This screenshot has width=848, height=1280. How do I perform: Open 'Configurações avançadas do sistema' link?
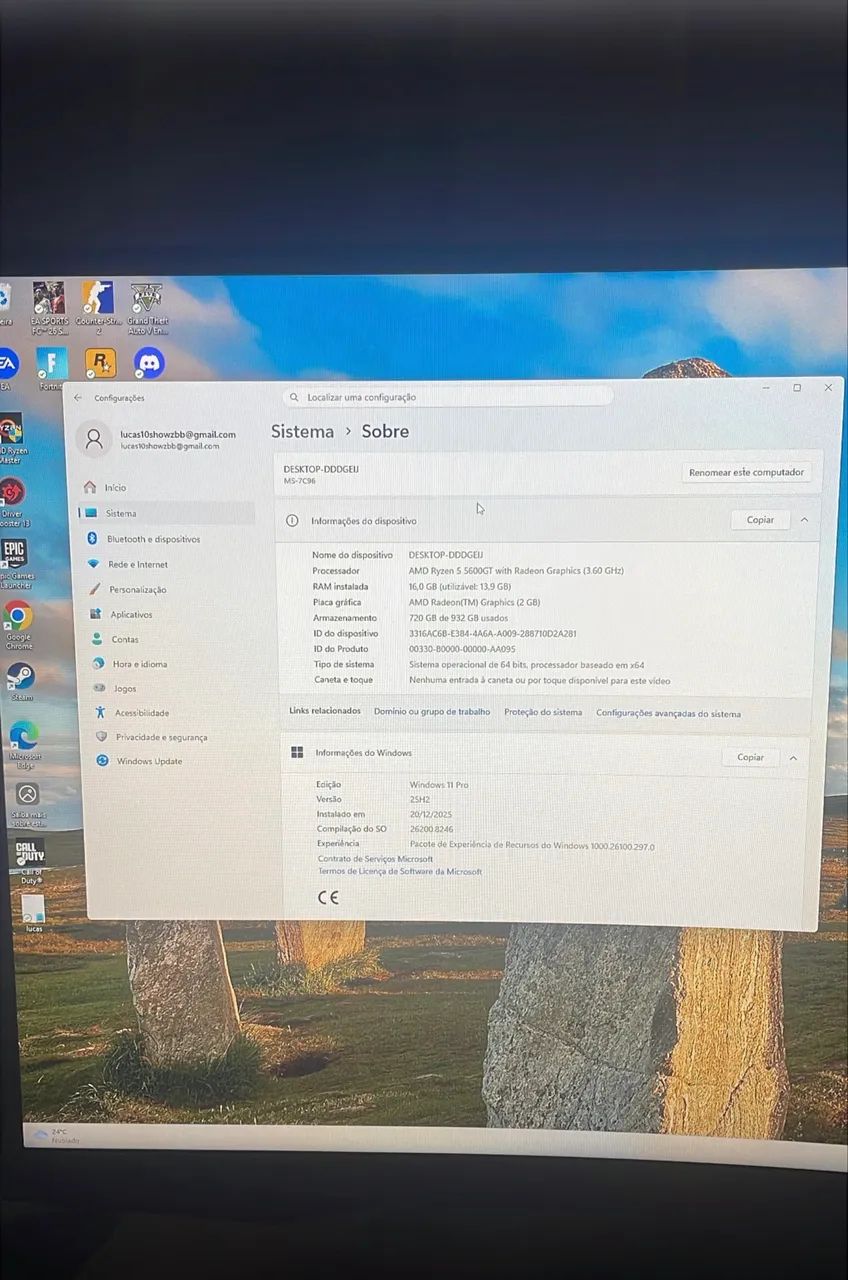[668, 713]
